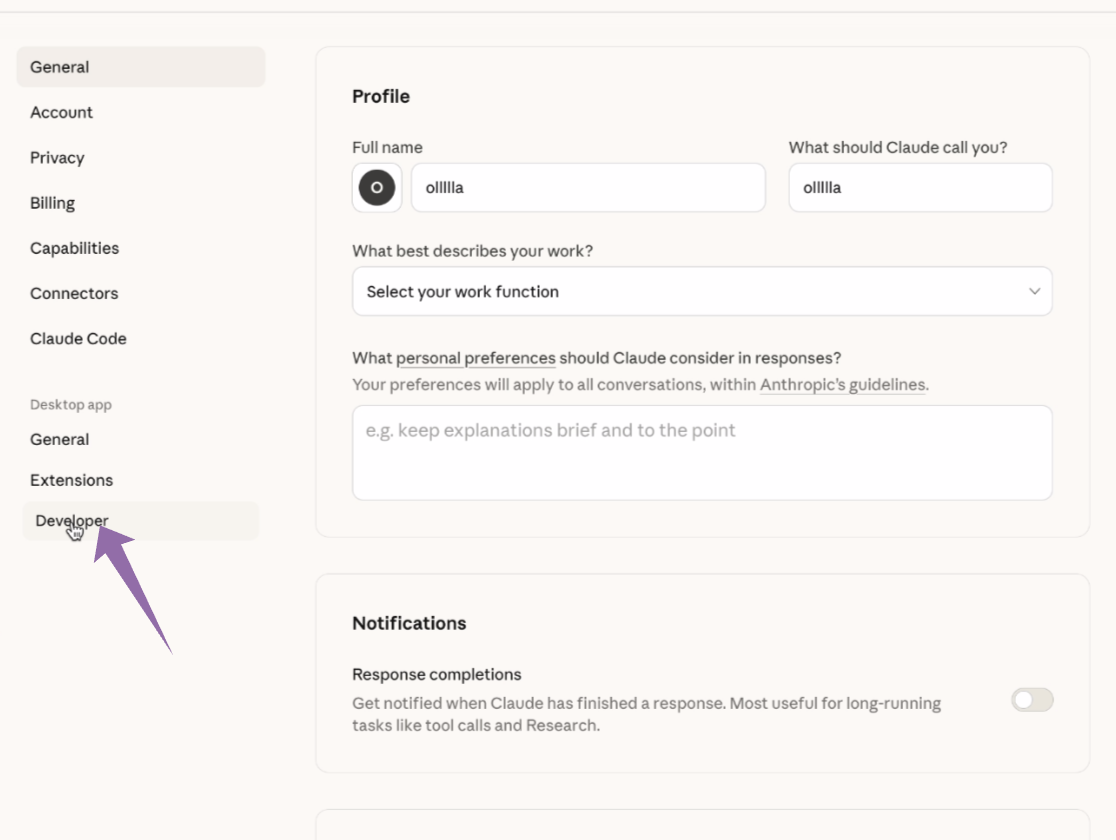Switch to Account settings
The width and height of the screenshot is (1116, 840).
click(x=61, y=112)
